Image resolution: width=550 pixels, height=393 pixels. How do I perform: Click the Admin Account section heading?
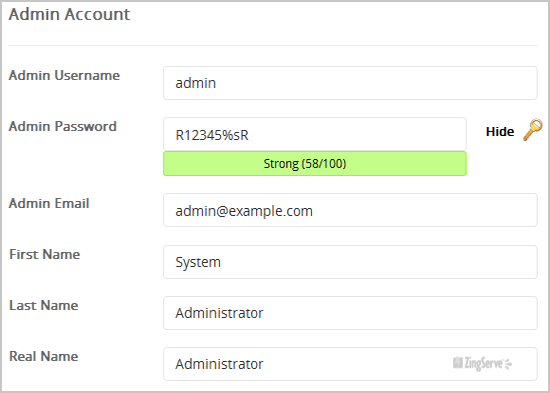(x=69, y=14)
